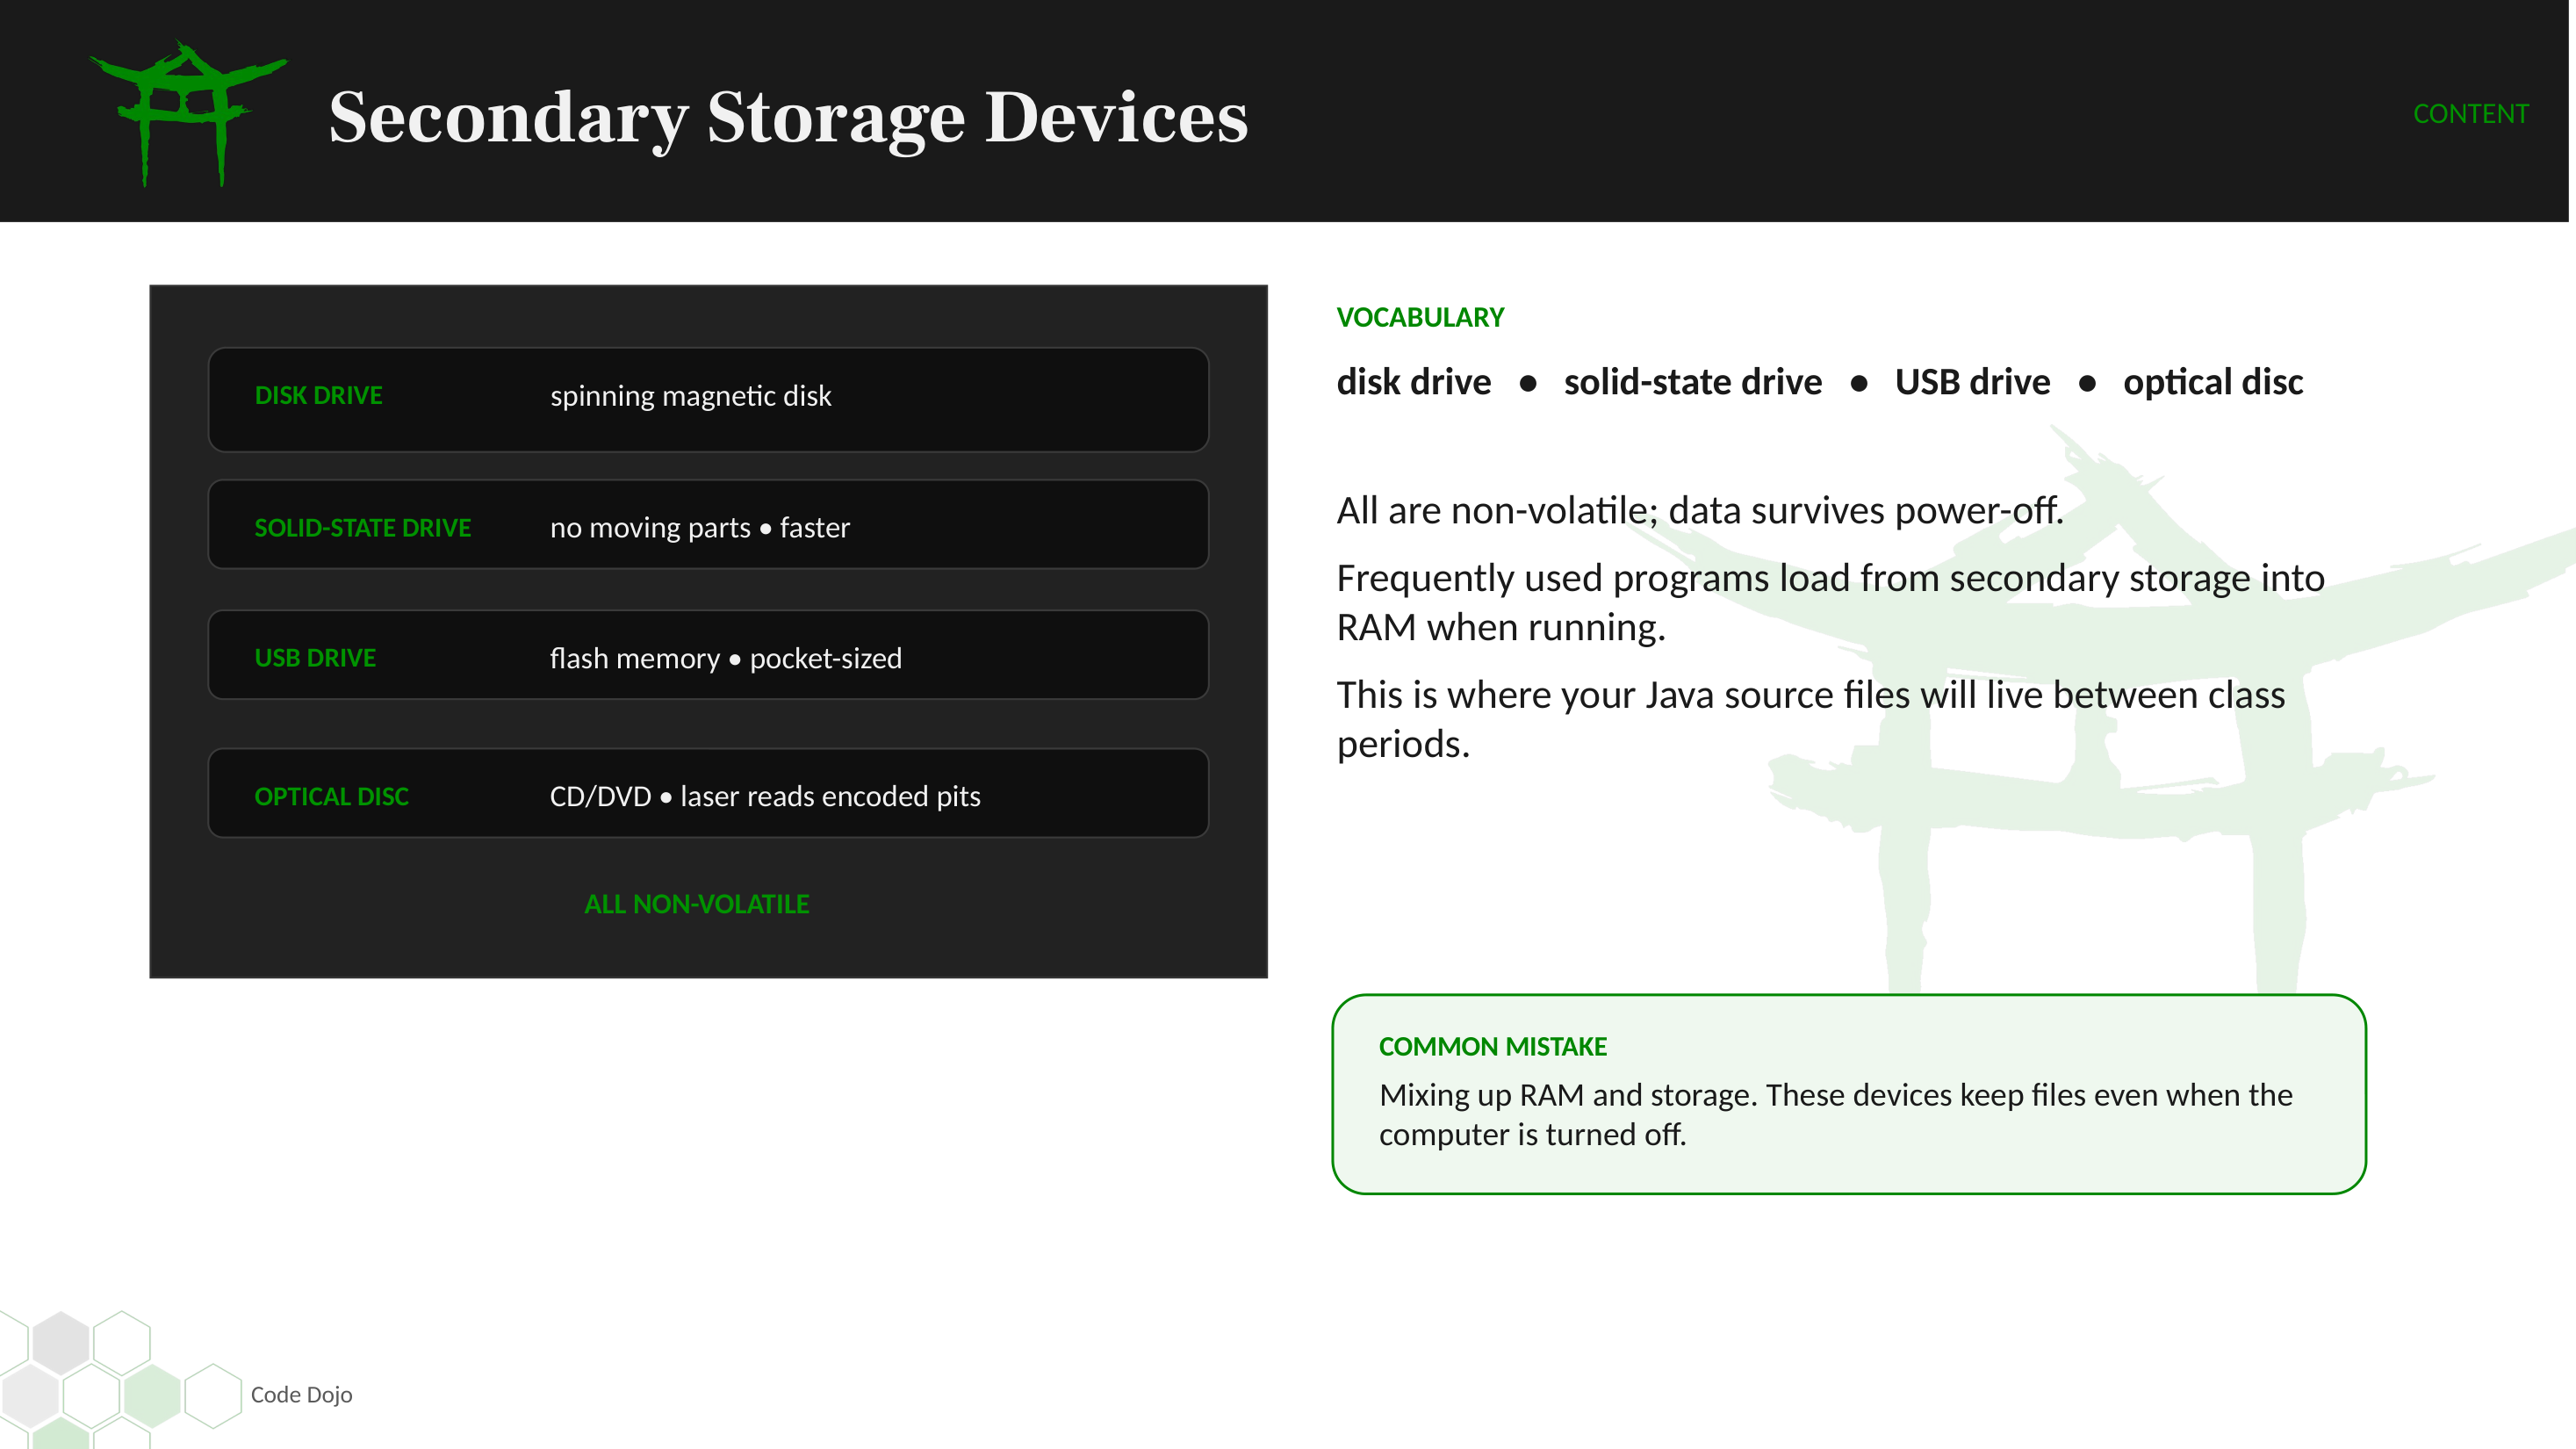Screen dimensions: 2576x1449
Task: Click the Secondary Storage Devices title
Action: 788,118
